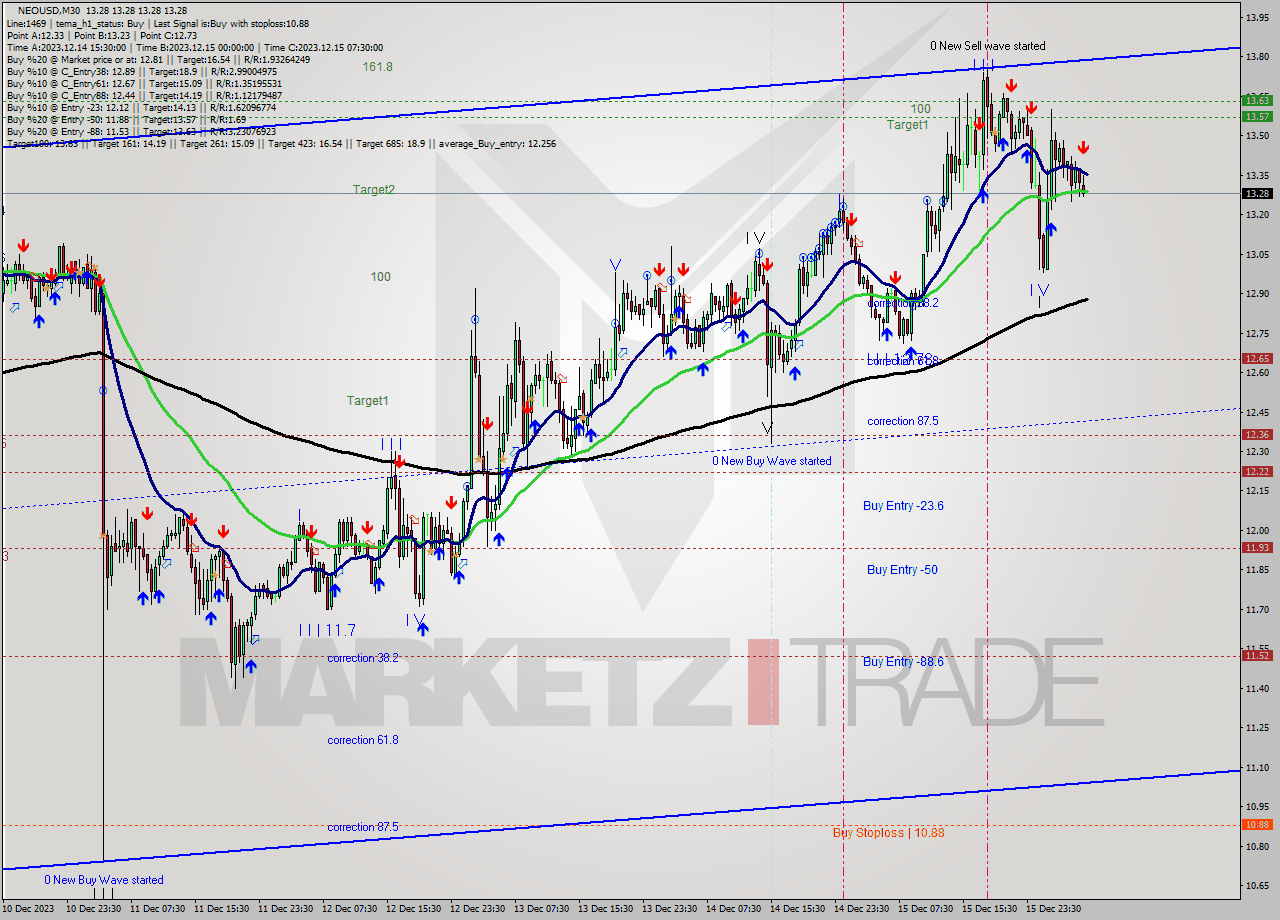This screenshot has width=1280, height=920.
Task: Click the 13.57 price tag on axis
Action: pos(1257,116)
